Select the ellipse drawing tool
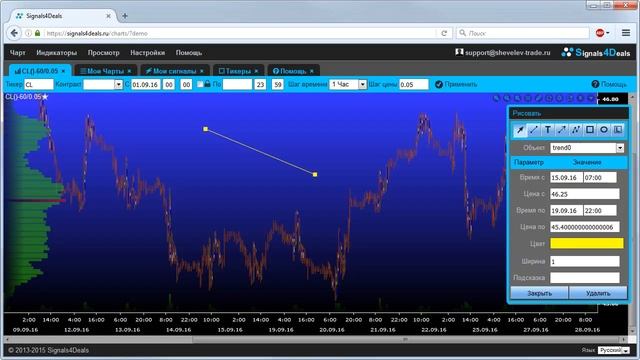Screen dimensions: 640x360 (x=604, y=130)
